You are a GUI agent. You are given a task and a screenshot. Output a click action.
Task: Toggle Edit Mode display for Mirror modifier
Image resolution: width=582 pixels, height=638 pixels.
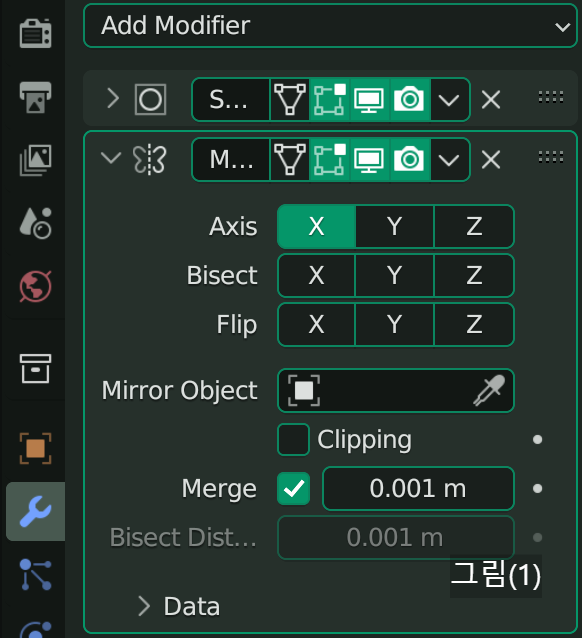[x=330, y=160]
